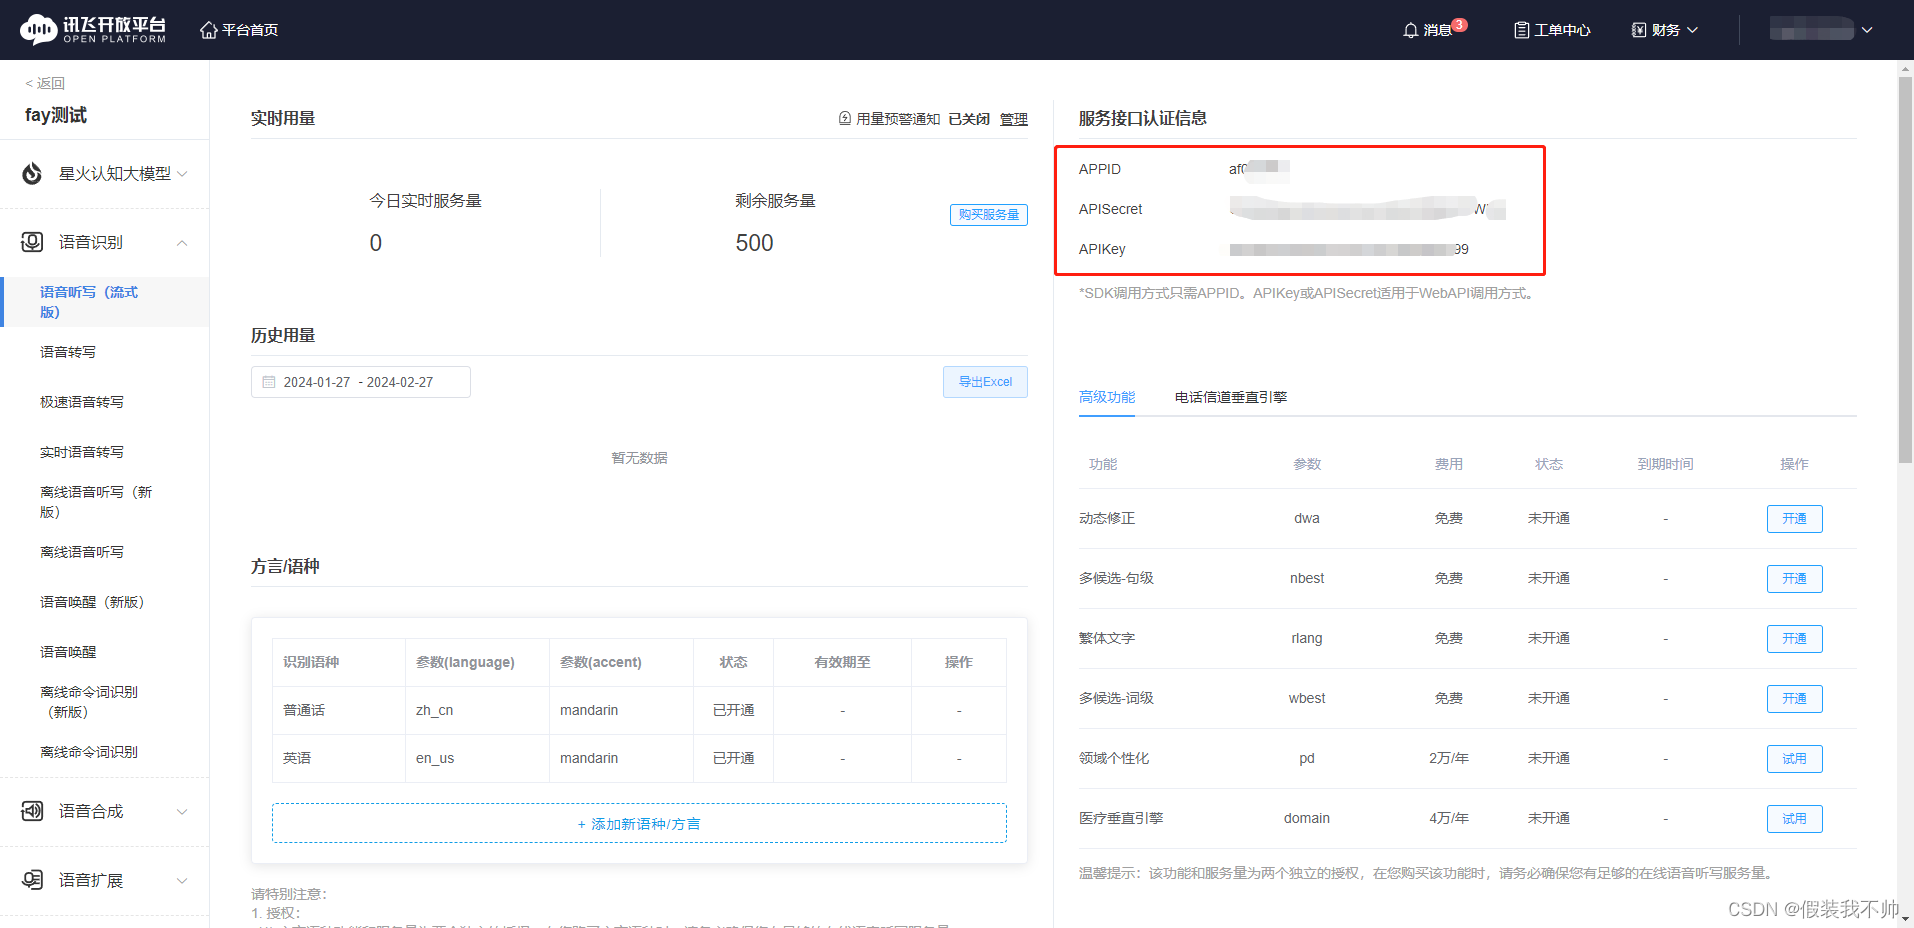Click the 平台首页 header link

pos(250,30)
